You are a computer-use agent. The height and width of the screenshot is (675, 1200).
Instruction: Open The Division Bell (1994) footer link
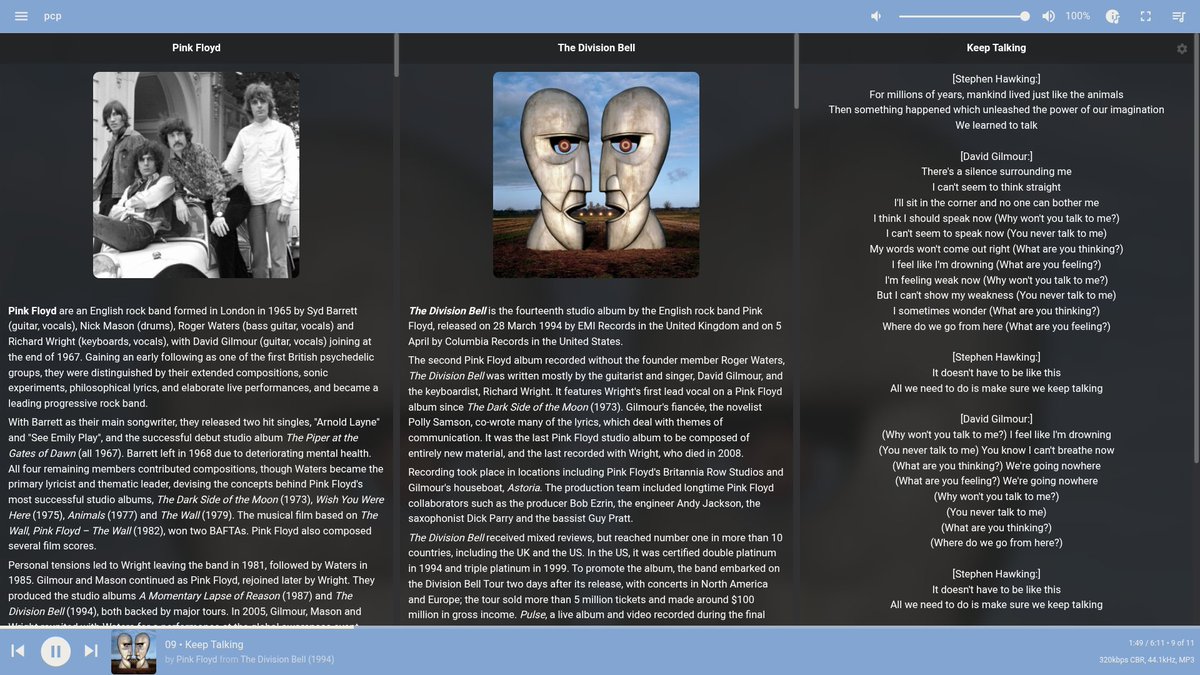pyautogui.click(x=287, y=660)
